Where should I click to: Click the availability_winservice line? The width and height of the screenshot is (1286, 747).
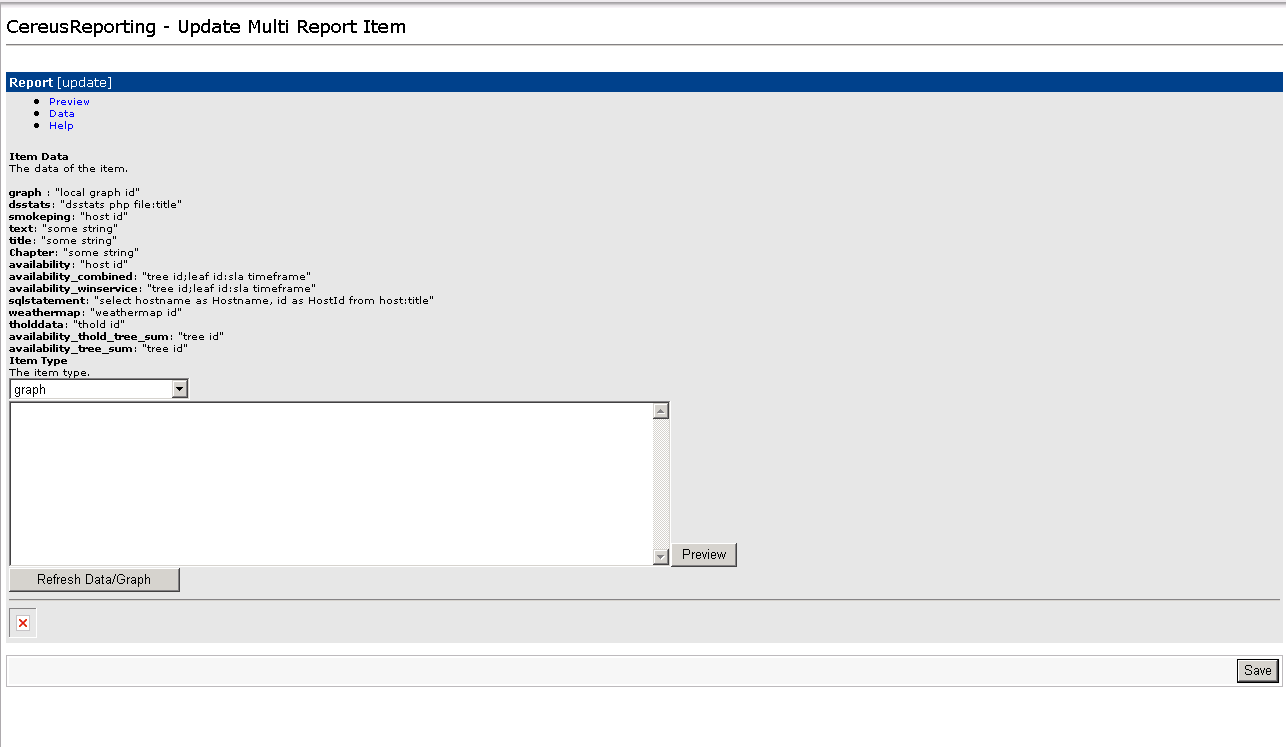pos(162,288)
